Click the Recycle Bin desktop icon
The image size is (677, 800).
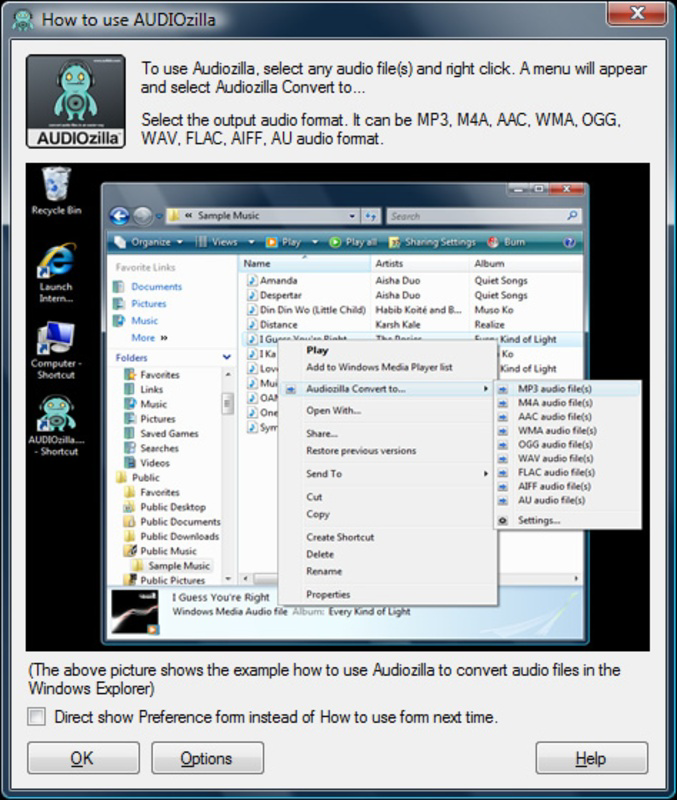56,191
